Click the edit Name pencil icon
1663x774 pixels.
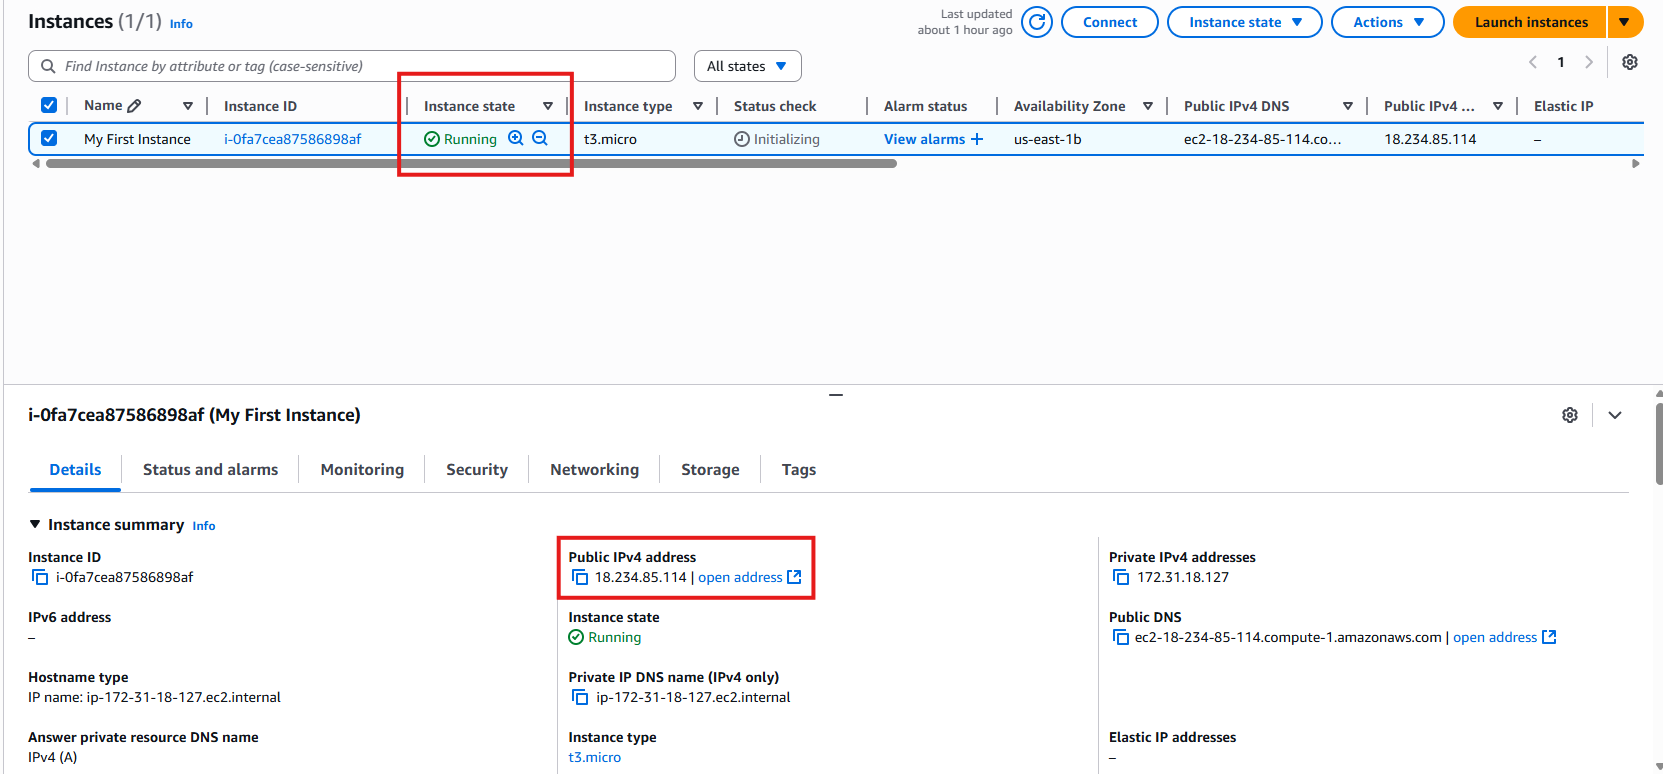[x=135, y=106]
